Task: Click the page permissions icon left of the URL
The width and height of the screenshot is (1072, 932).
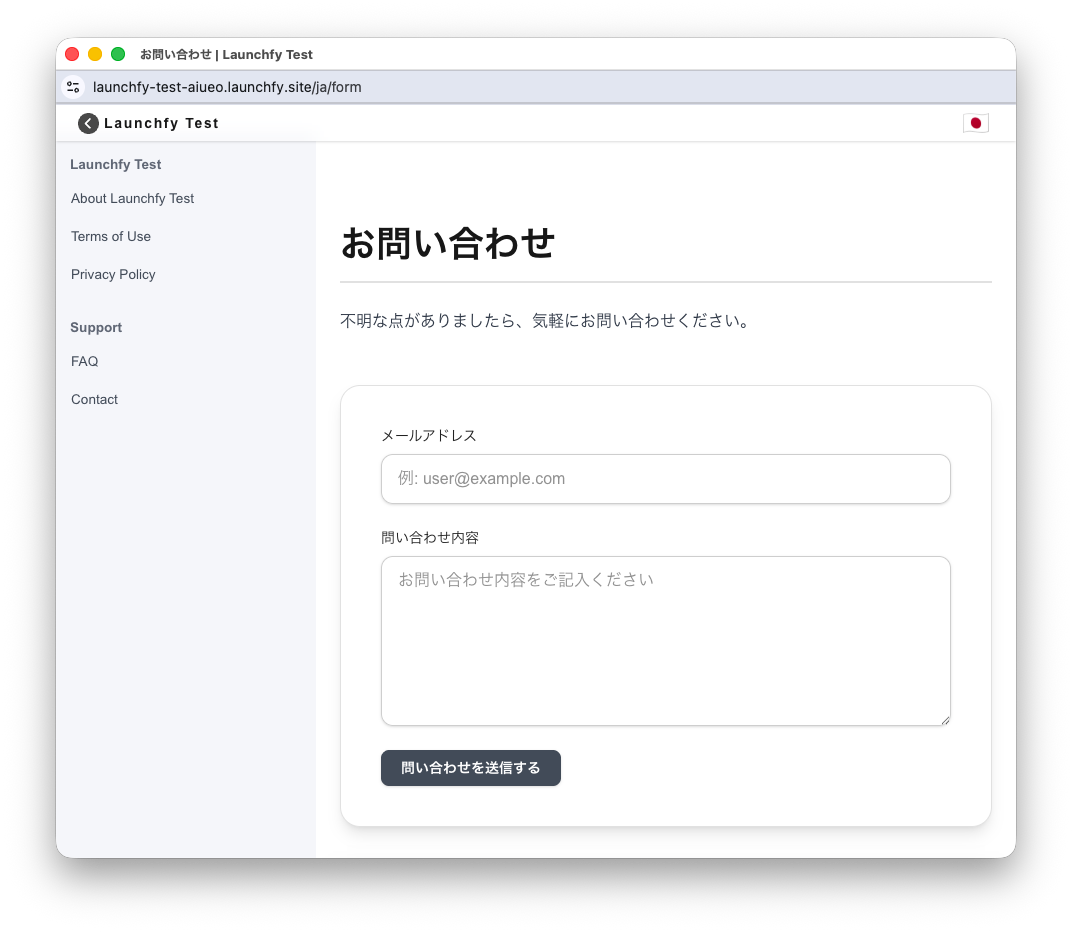Action: click(x=73, y=87)
